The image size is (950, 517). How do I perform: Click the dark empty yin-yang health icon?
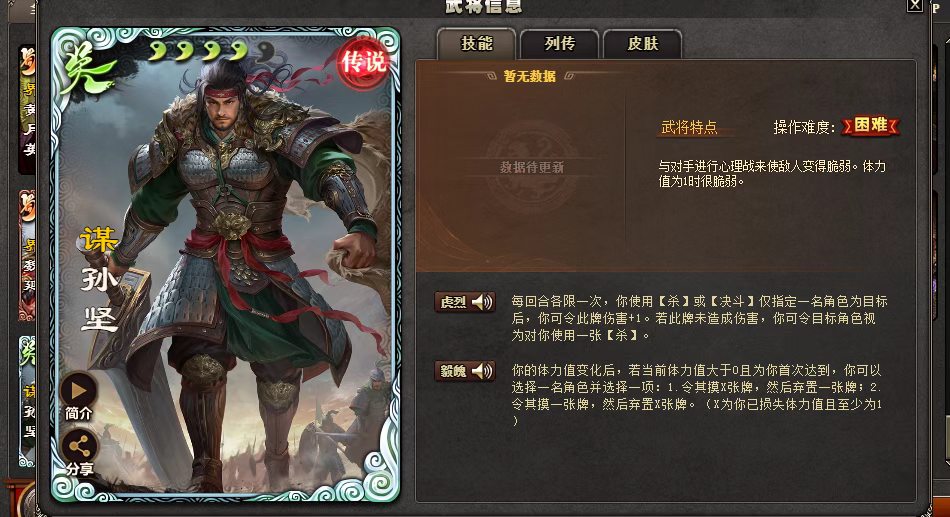(x=264, y=53)
